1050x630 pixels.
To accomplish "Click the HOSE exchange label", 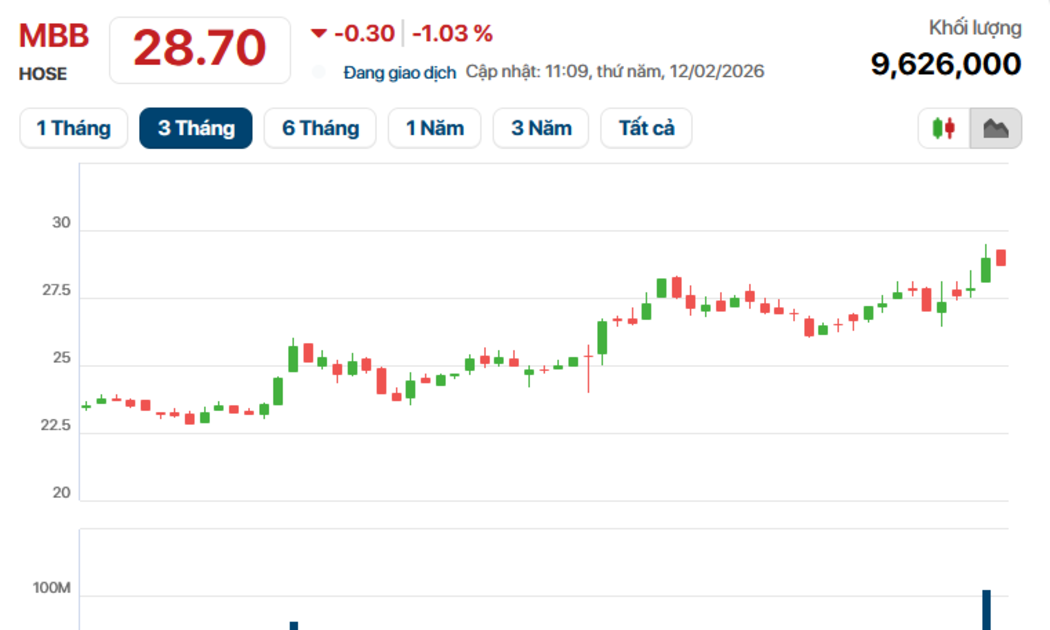I will 43,74.
